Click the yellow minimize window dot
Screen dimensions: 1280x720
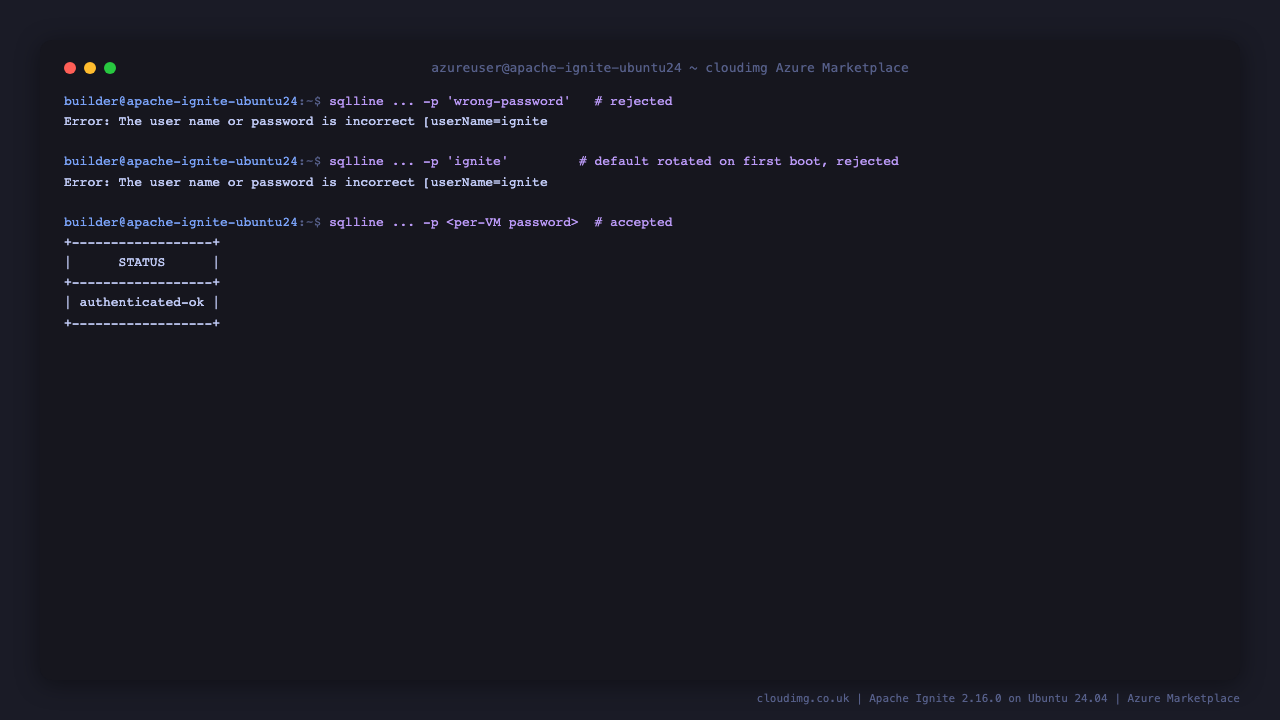pyautogui.click(x=90, y=68)
